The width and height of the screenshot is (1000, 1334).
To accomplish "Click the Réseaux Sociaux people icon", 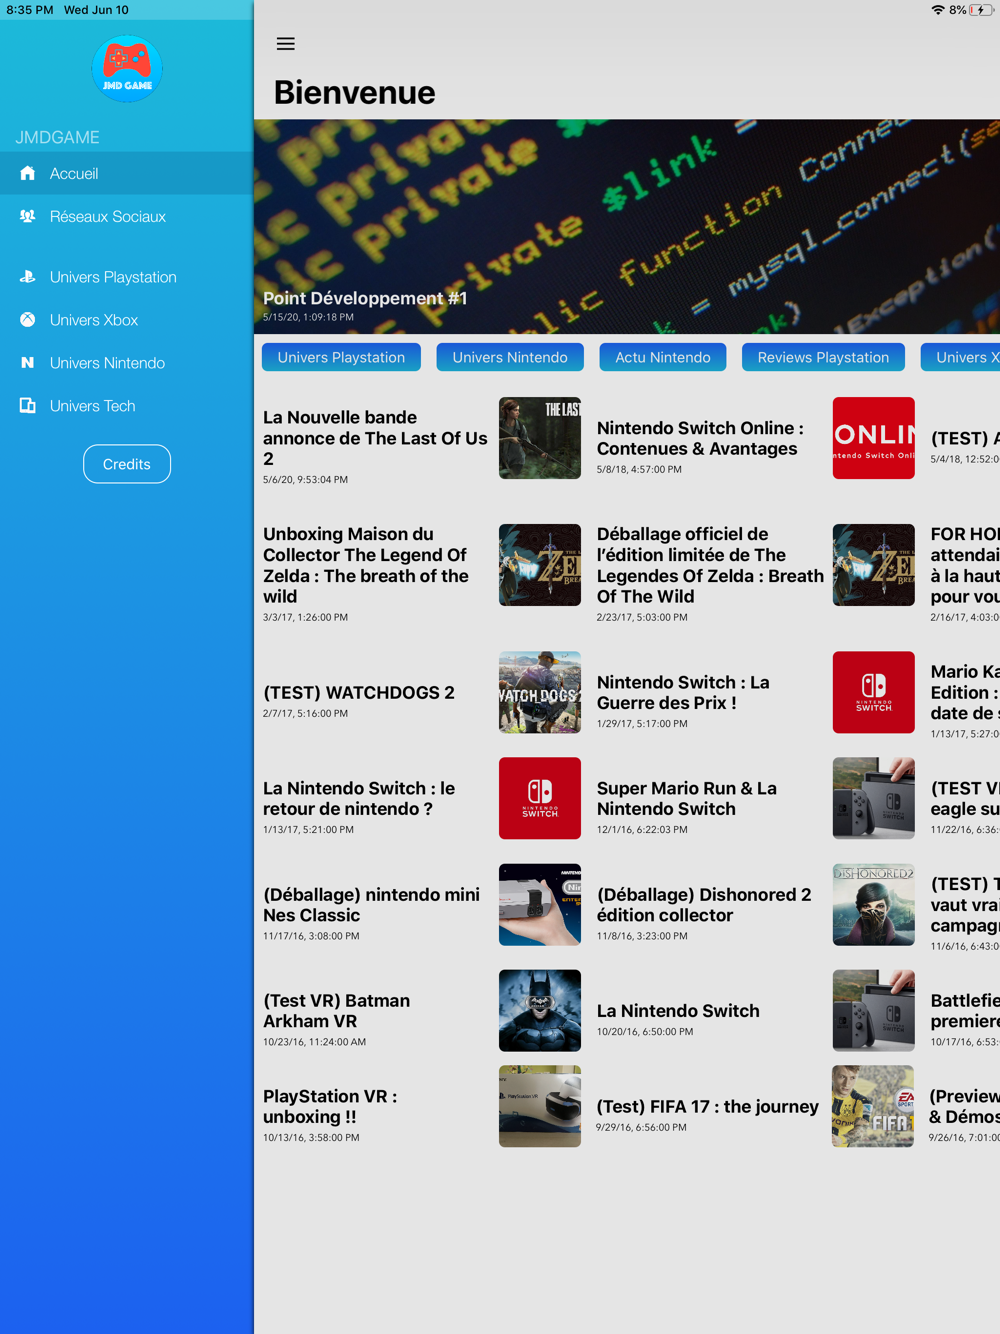I will click(x=28, y=216).
